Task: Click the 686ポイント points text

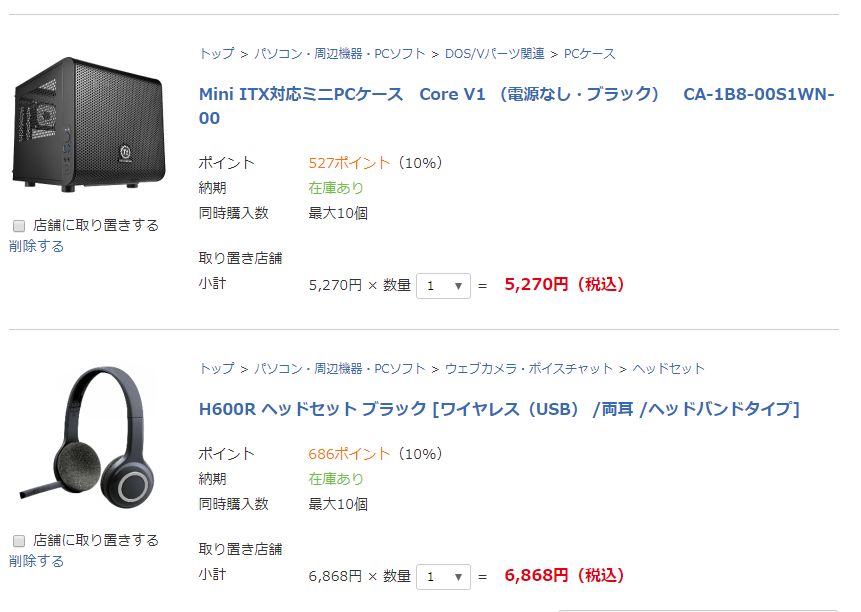Action: [349, 454]
